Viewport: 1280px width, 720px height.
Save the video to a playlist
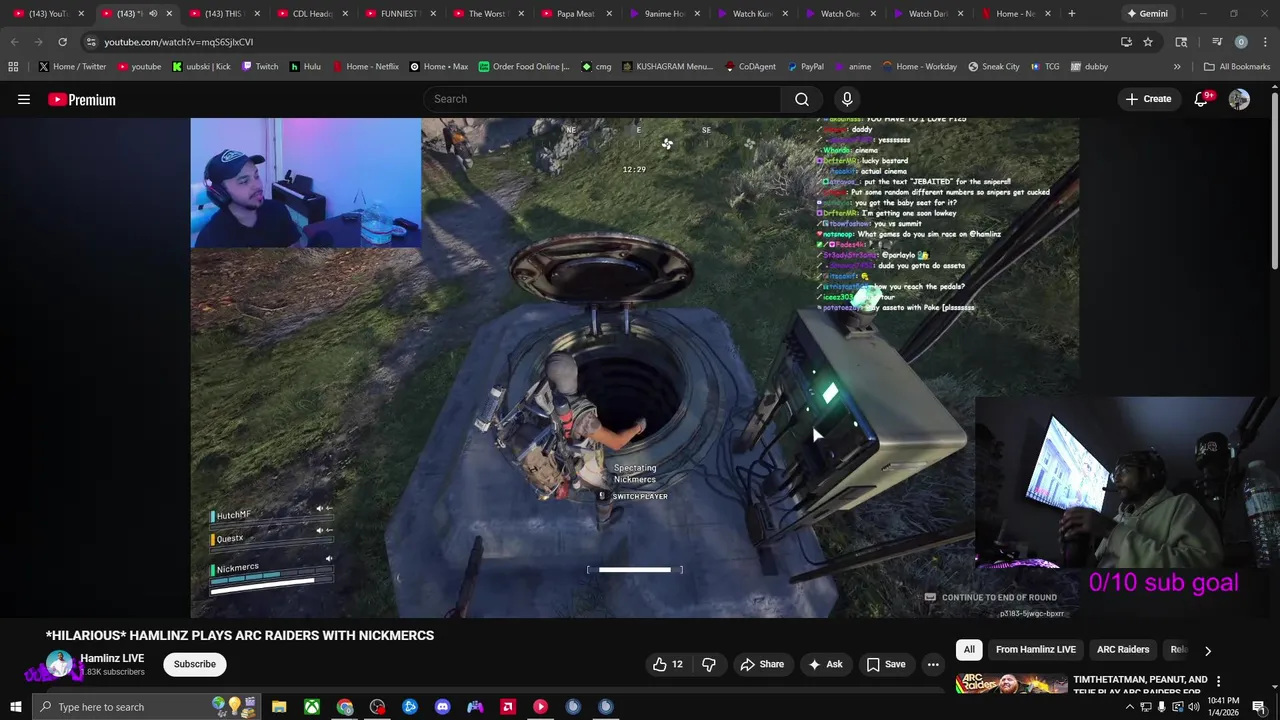pos(886,664)
